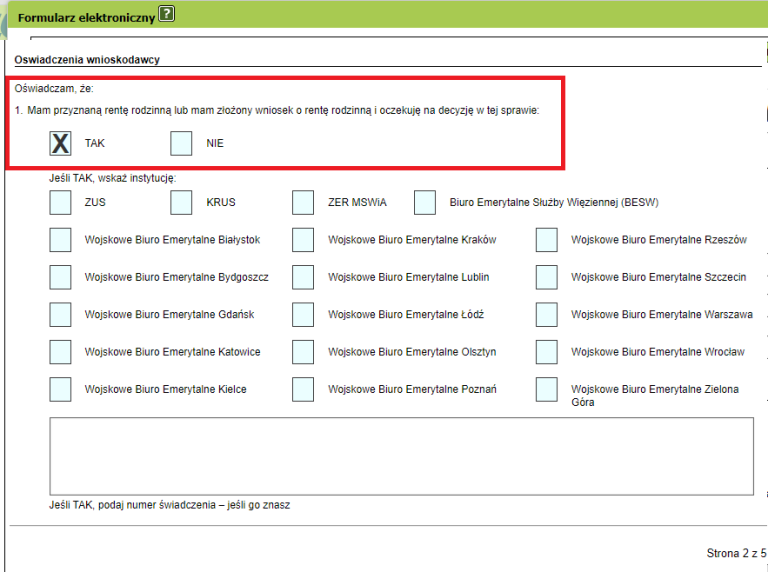The height and width of the screenshot is (572, 768).
Task: Tick the KRUS checkbox
Action: click(x=181, y=203)
